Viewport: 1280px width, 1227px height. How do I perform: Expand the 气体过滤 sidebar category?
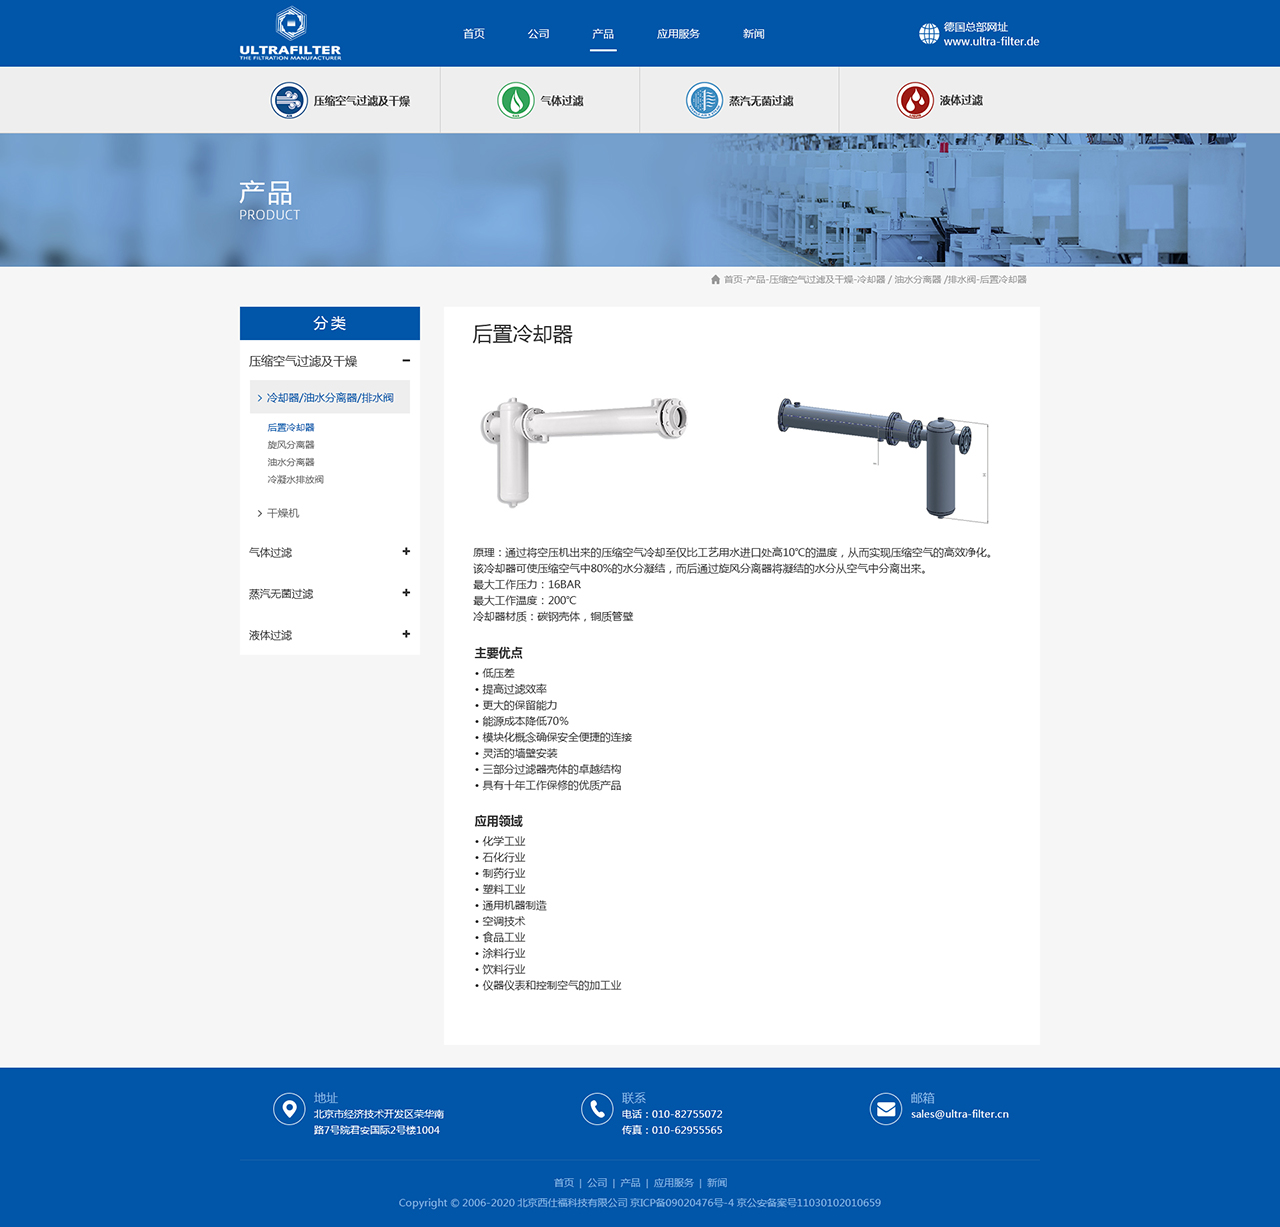tap(406, 552)
